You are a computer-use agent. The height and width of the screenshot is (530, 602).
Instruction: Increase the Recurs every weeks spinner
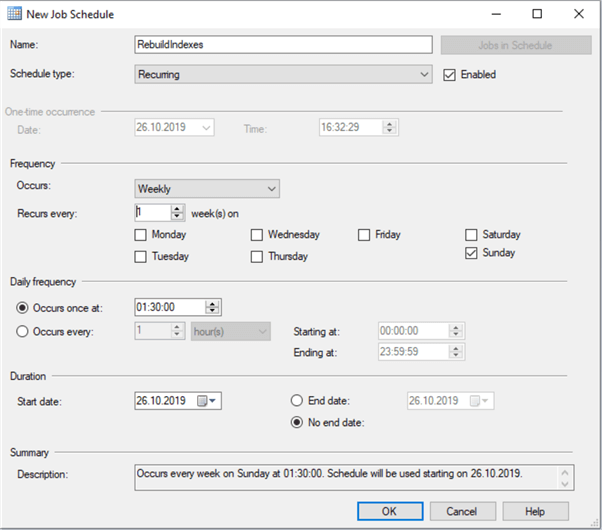click(177, 208)
